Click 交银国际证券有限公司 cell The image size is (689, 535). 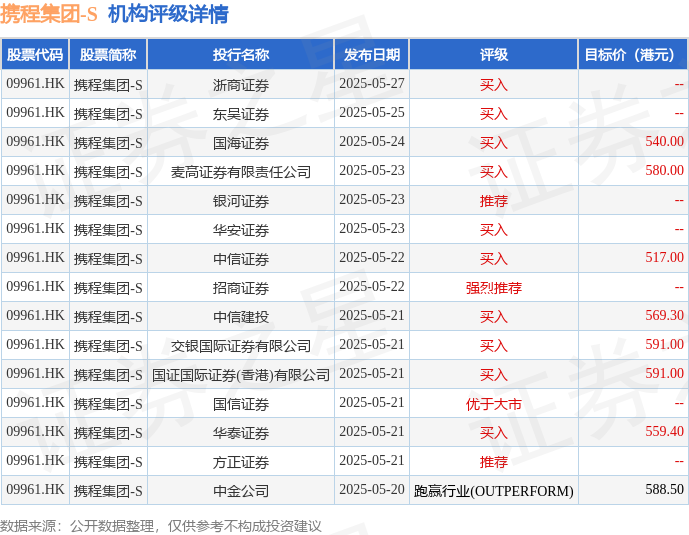coord(241,346)
